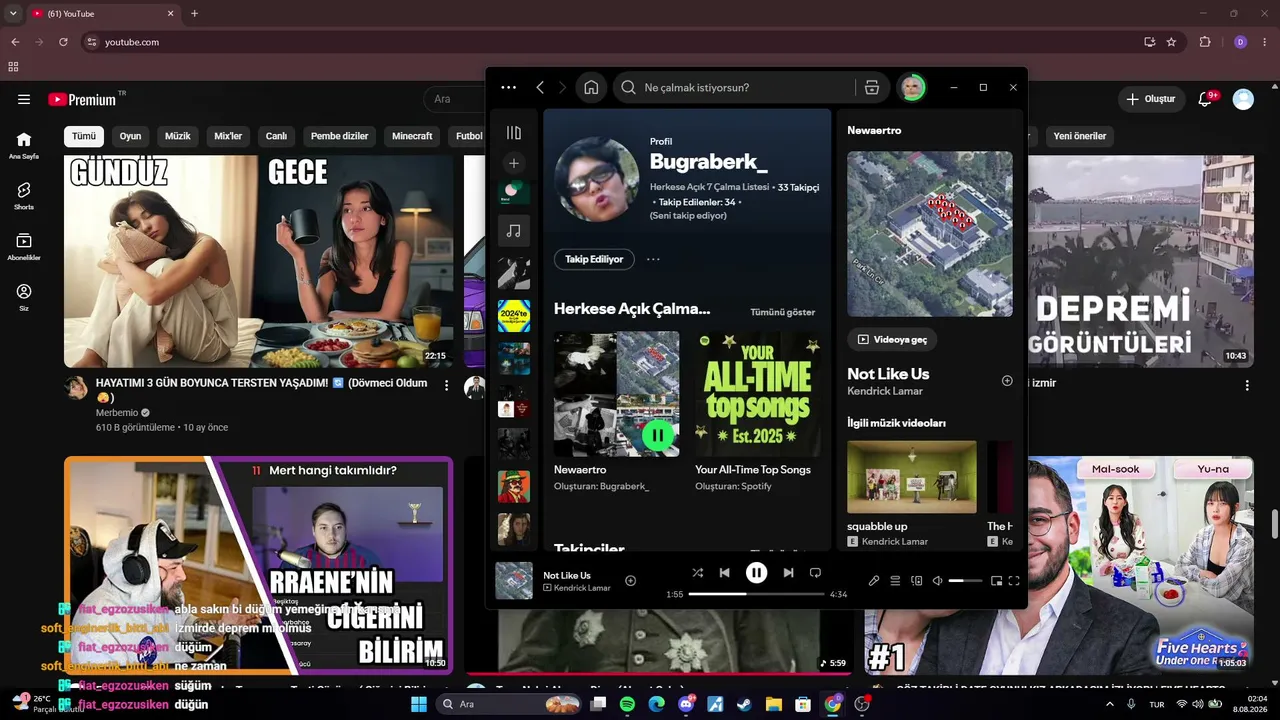
Task: Open the YouTube hamburger guide menu
Action: click(x=24, y=99)
